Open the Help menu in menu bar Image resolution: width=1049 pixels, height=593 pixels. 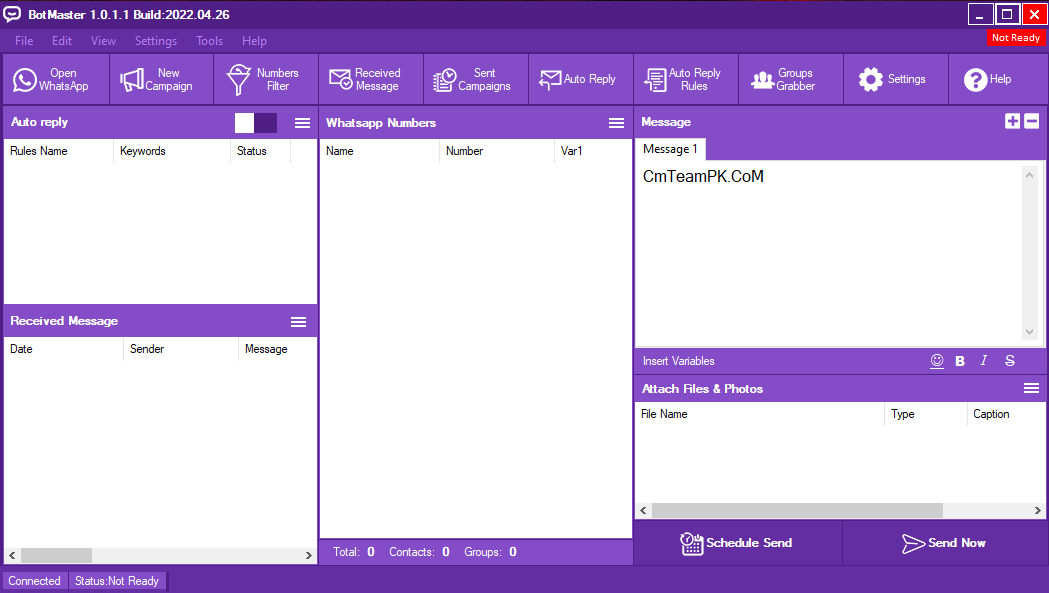(254, 41)
